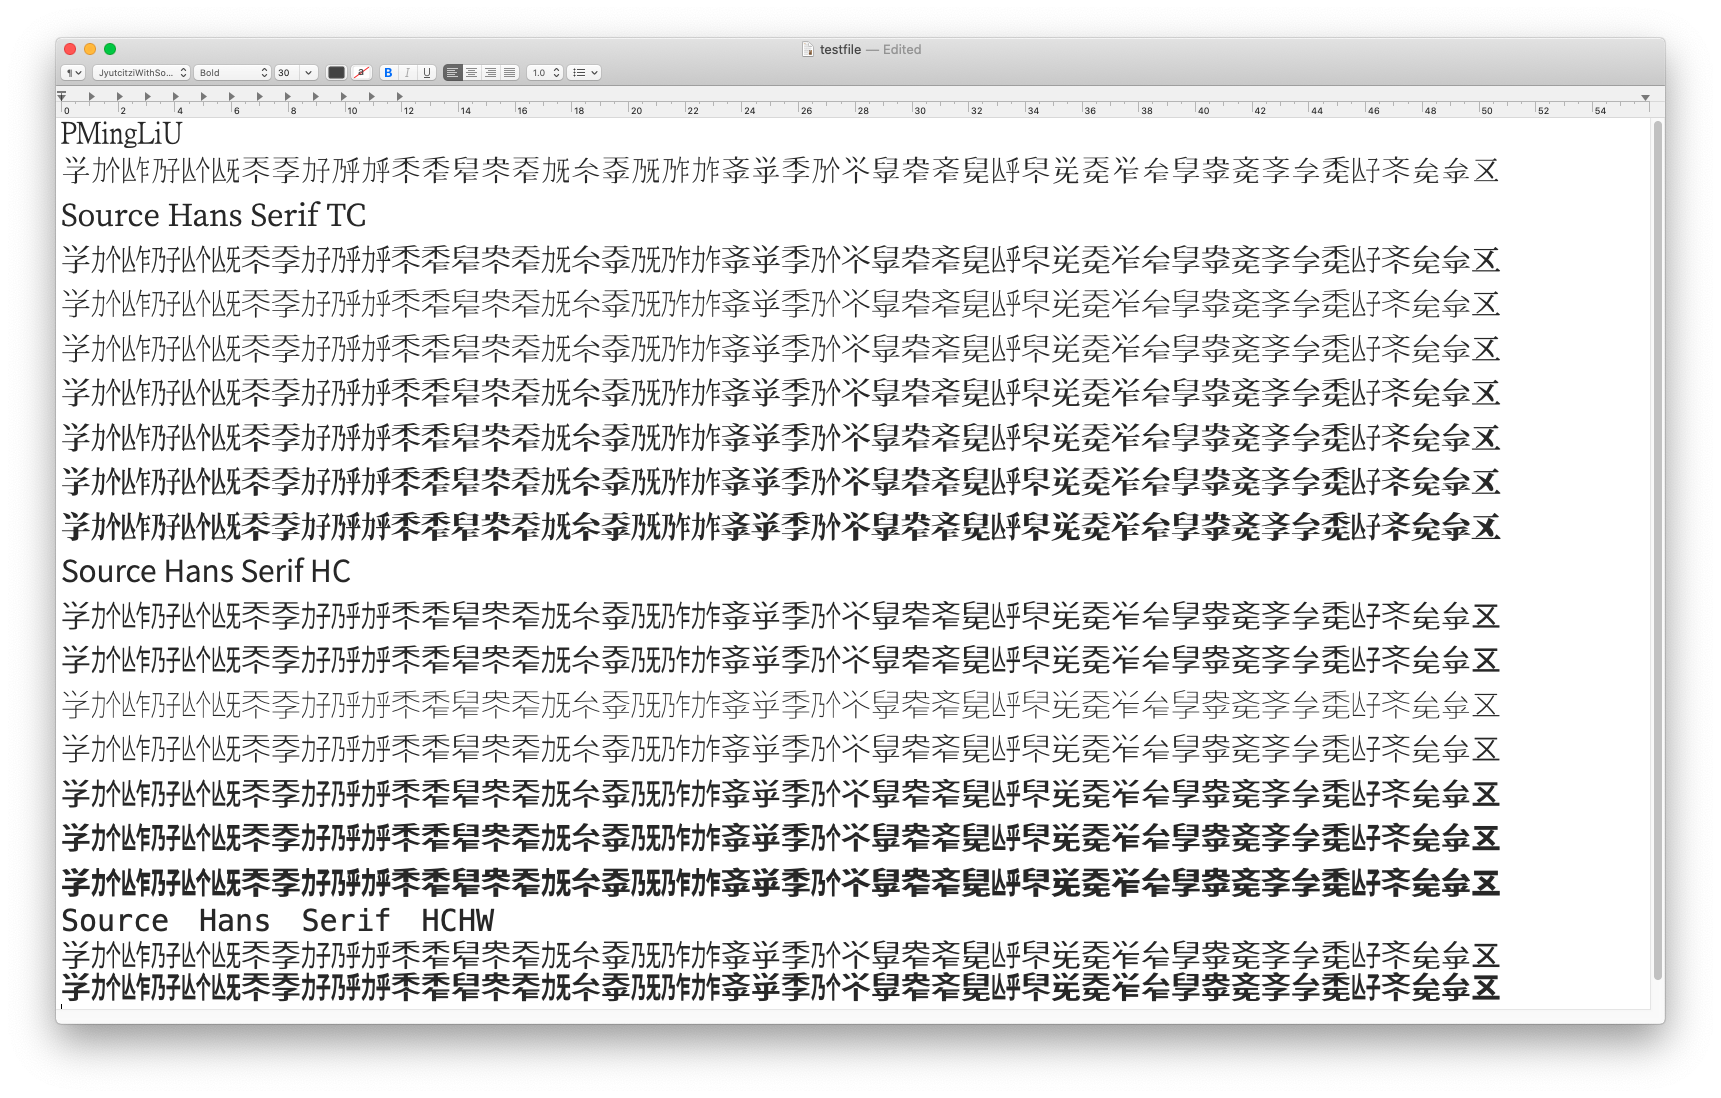This screenshot has width=1721, height=1098.
Task: Open the paragraph styles dropdown
Action: (x=73, y=73)
